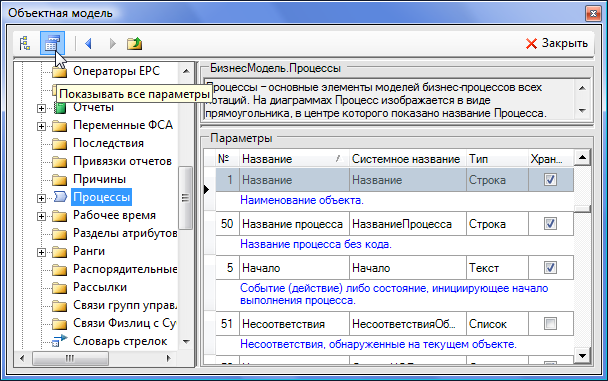Check storage checkbox for Несоответствия row

550,323
